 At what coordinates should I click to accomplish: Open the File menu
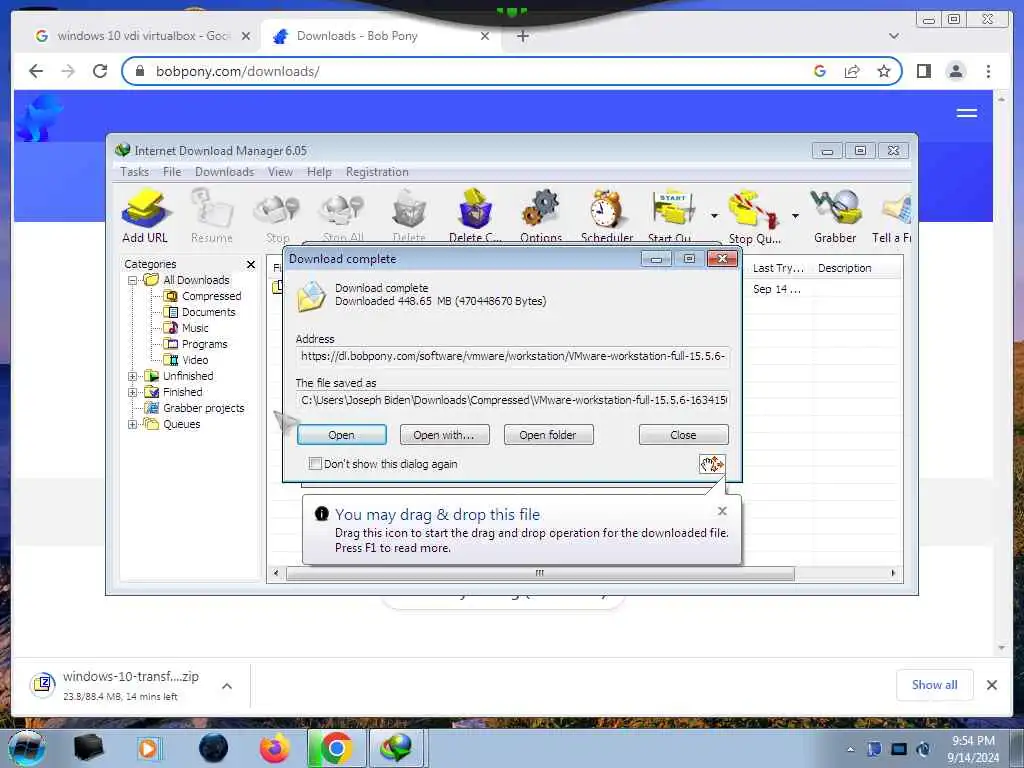coord(172,172)
